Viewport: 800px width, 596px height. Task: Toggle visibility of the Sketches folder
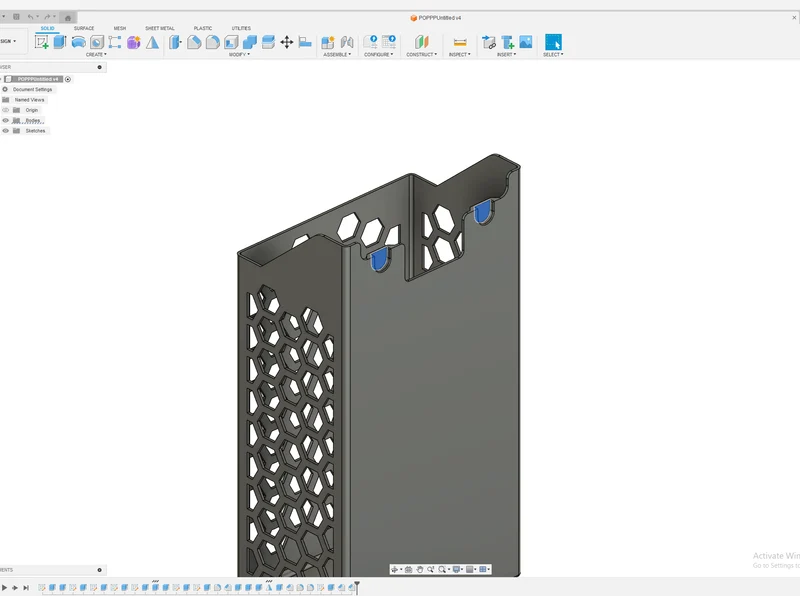pyautogui.click(x=6, y=131)
